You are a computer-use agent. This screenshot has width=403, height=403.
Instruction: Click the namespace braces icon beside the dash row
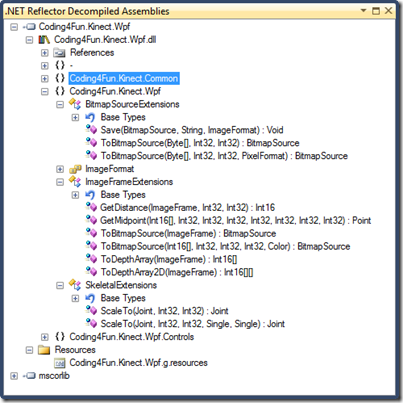(x=60, y=65)
